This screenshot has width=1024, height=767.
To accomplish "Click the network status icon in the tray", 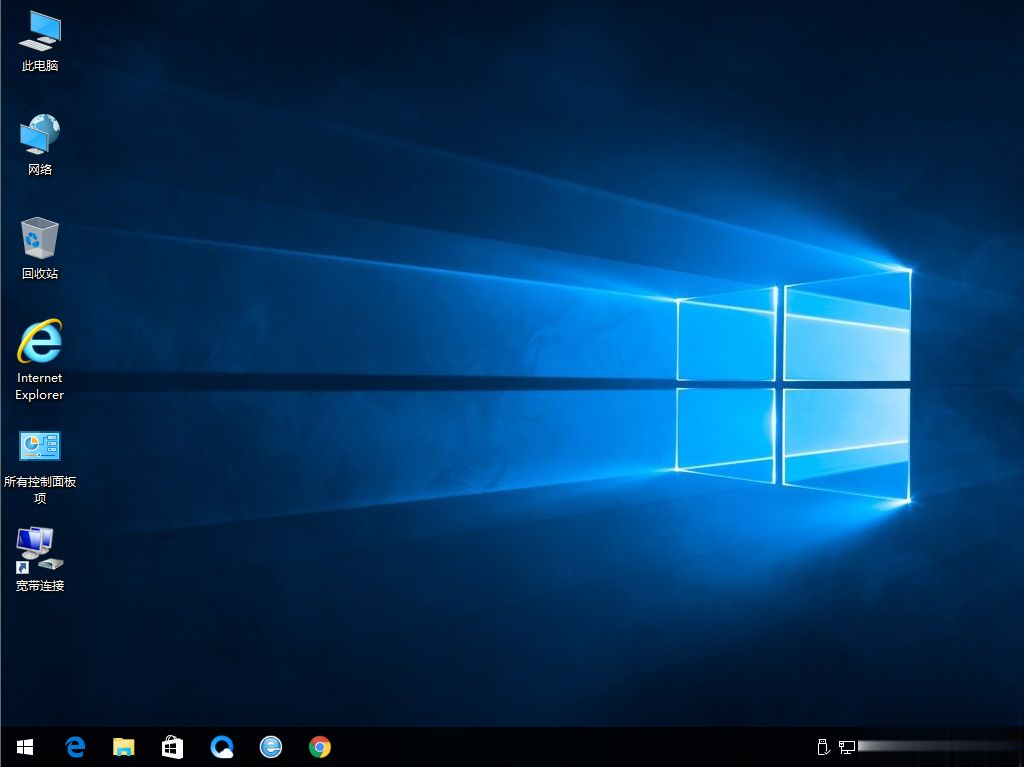I will [x=848, y=746].
